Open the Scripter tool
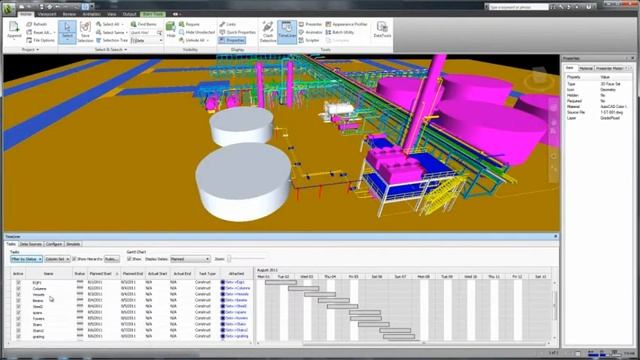This screenshot has width=640, height=360. tap(309, 40)
